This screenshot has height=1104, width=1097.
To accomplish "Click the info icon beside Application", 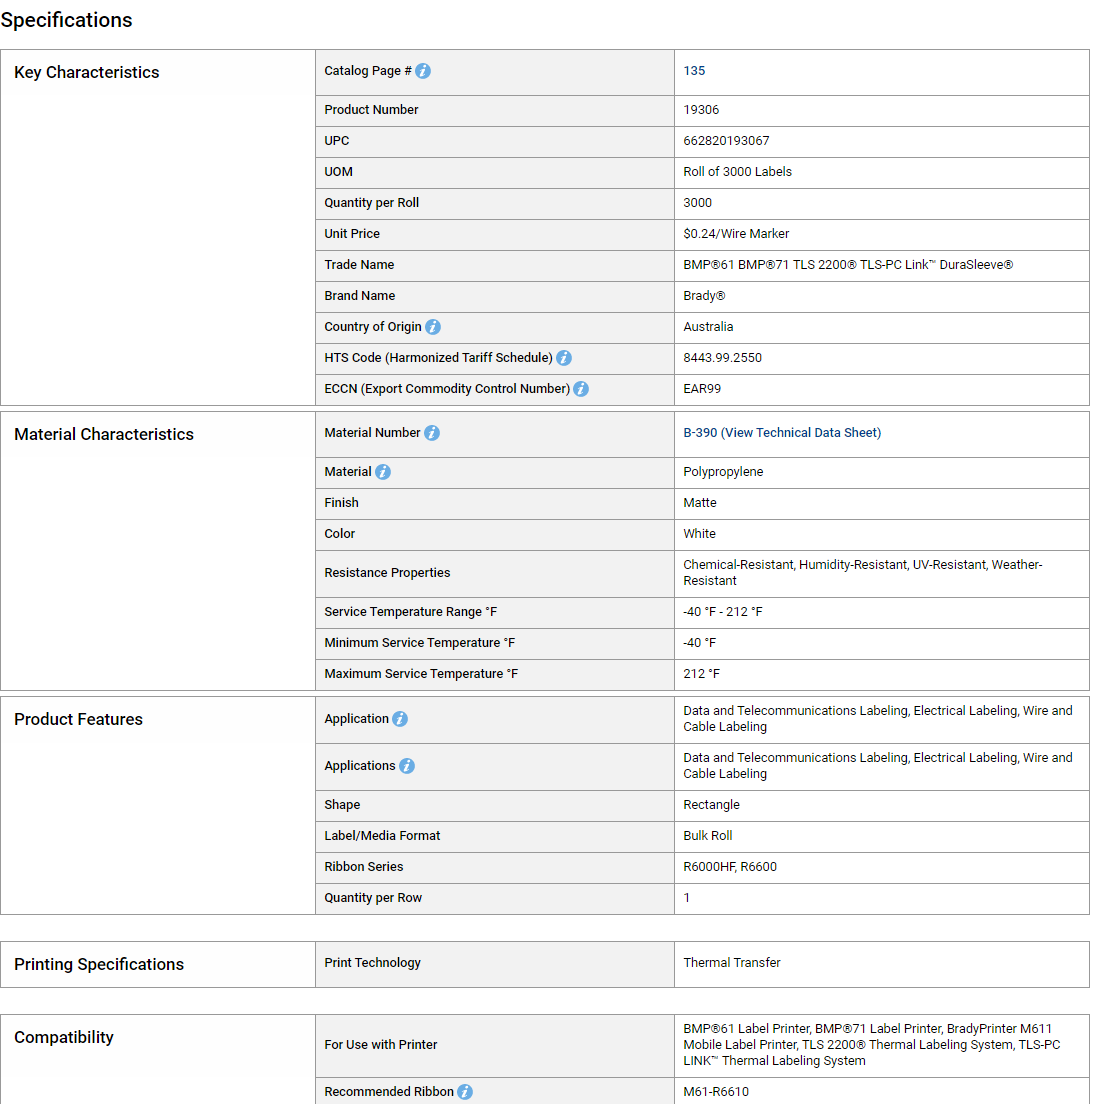I will click(x=400, y=719).
